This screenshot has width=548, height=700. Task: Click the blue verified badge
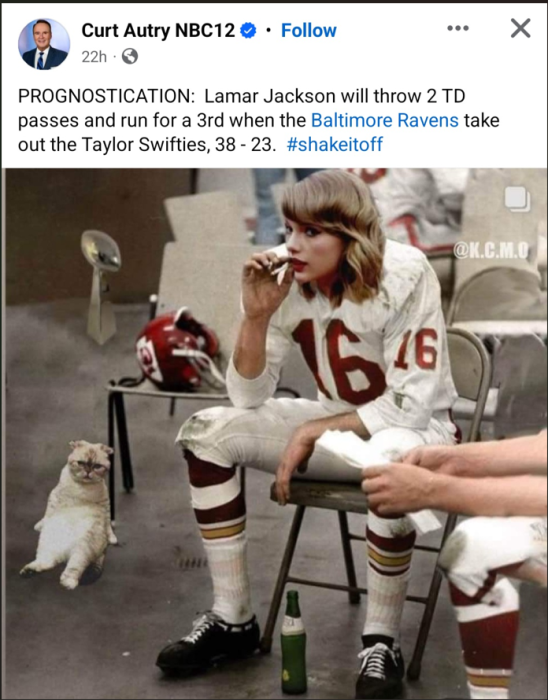[x=248, y=30]
